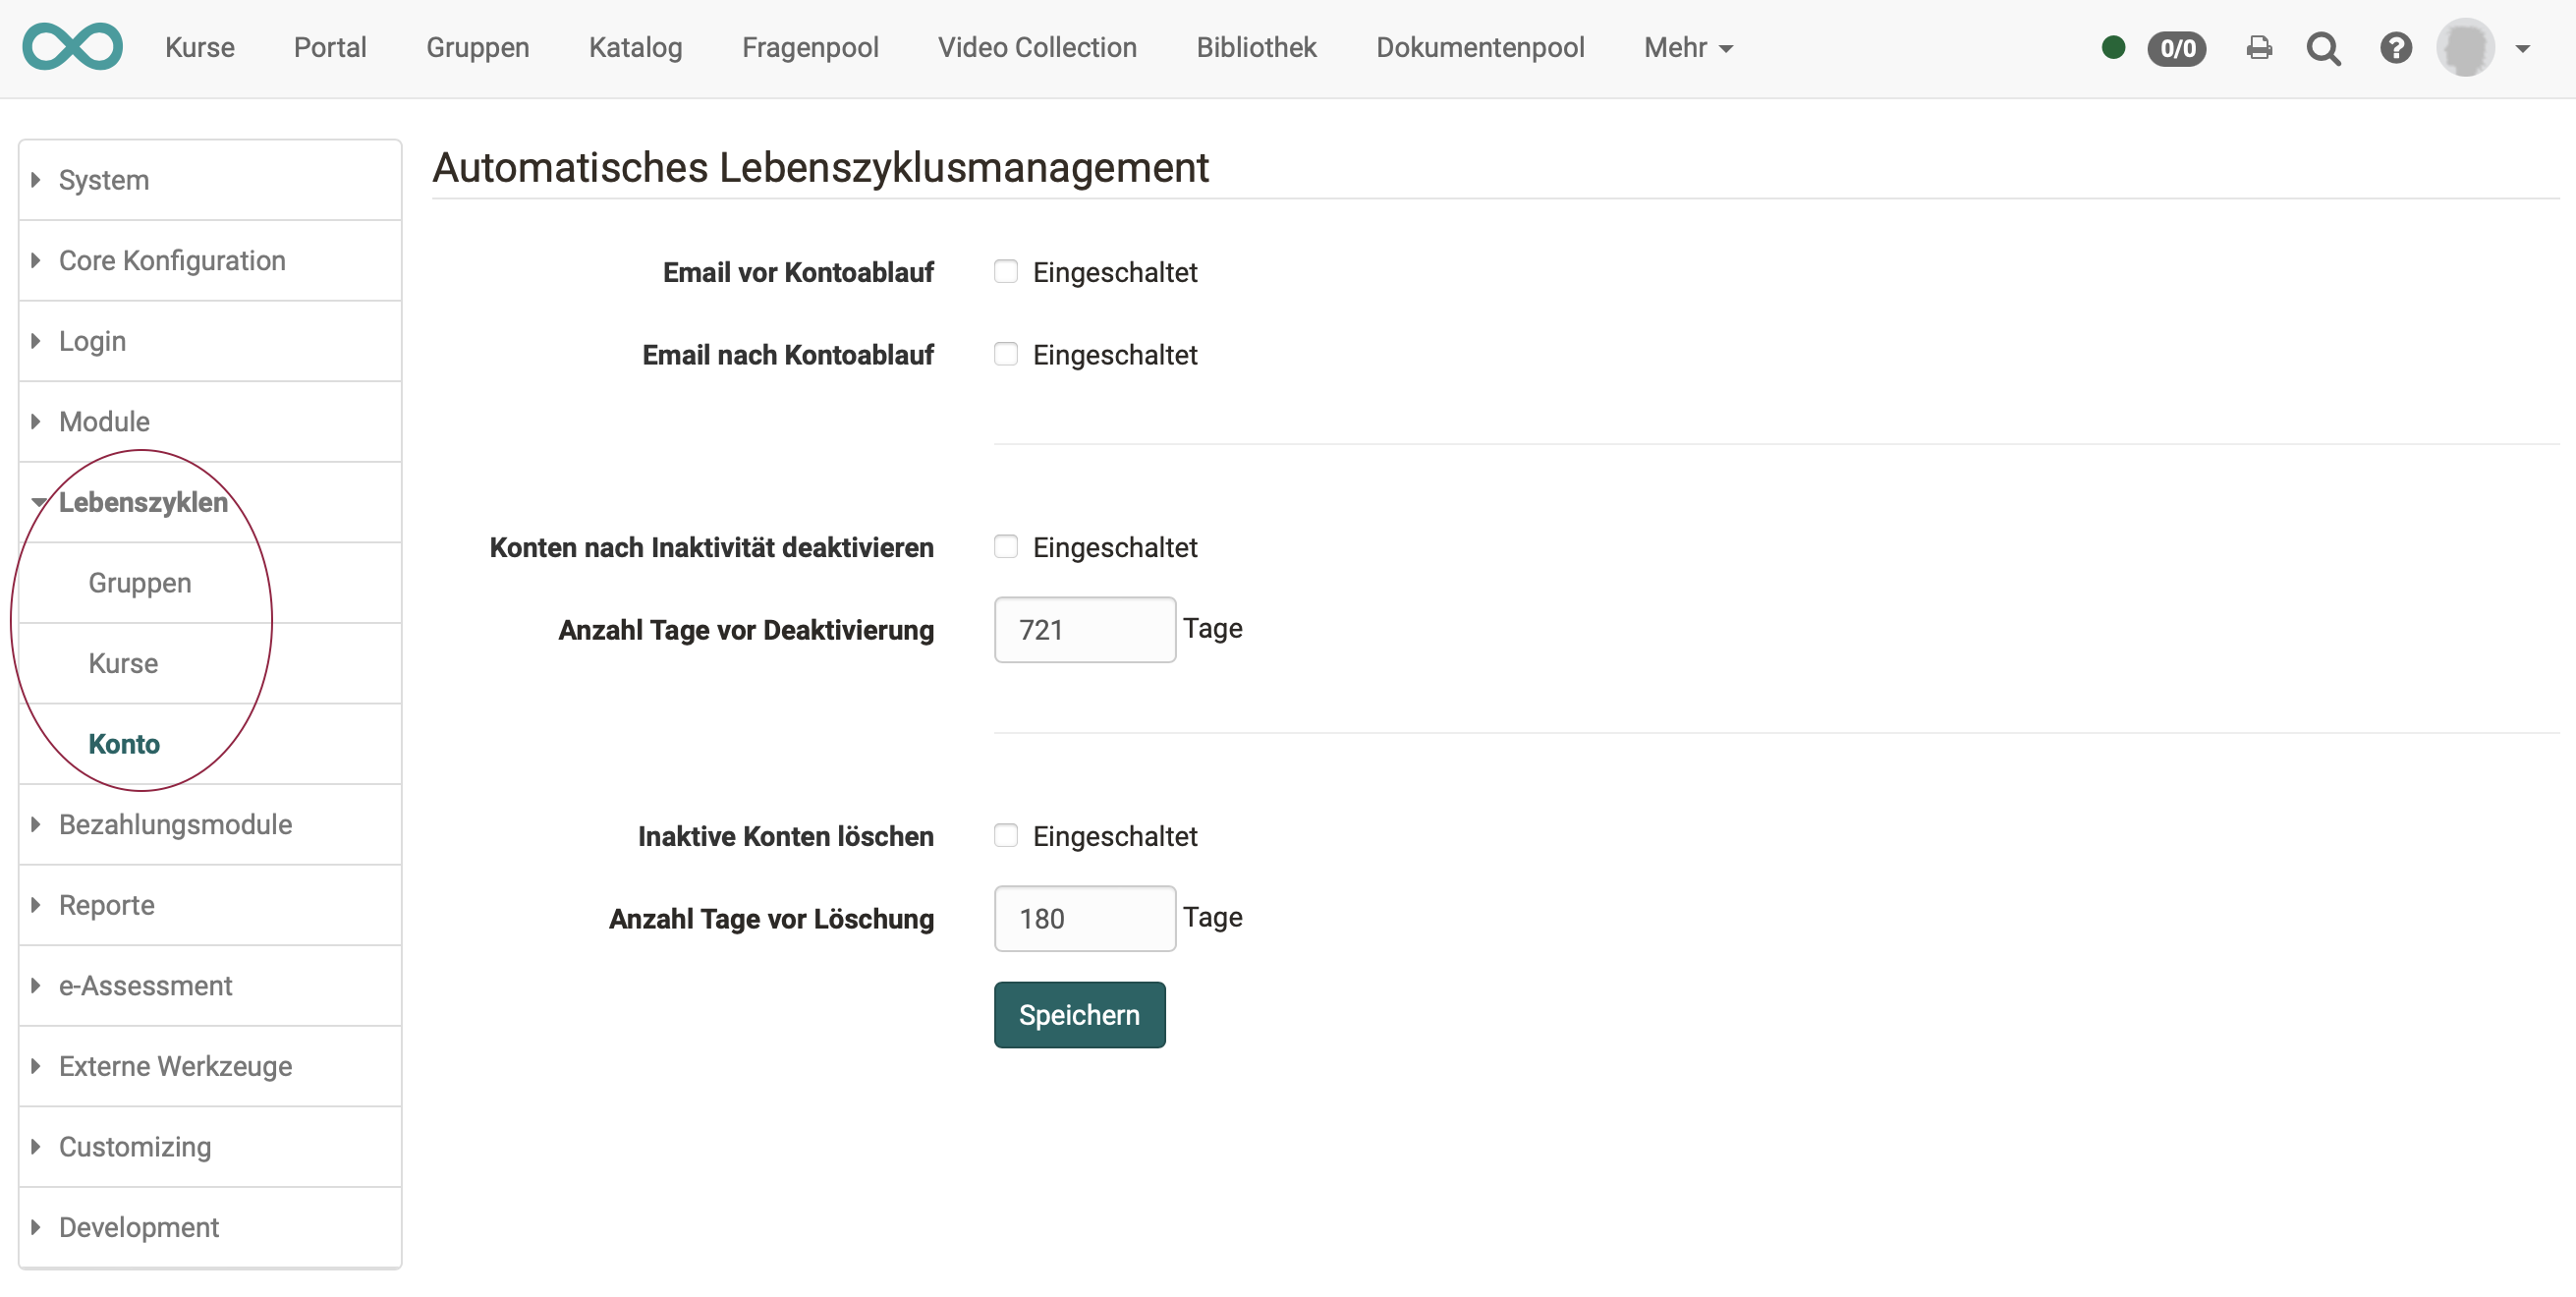The height and width of the screenshot is (1297, 2576).
Task: Open the user menu dropdown arrow
Action: tap(2522, 48)
